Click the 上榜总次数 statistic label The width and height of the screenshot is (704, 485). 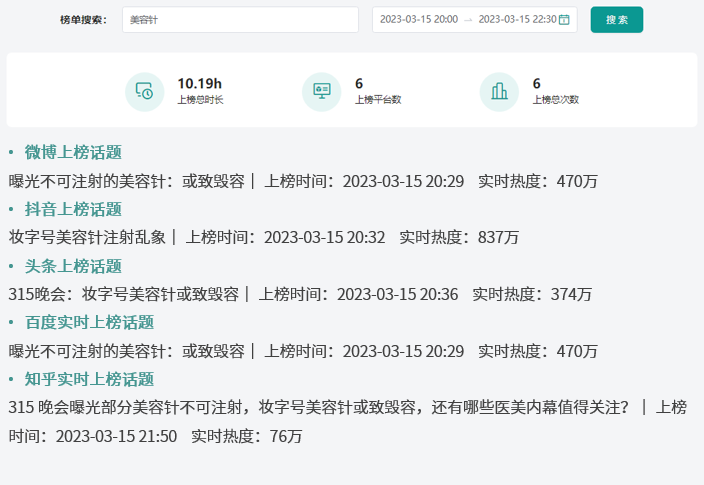pos(555,100)
